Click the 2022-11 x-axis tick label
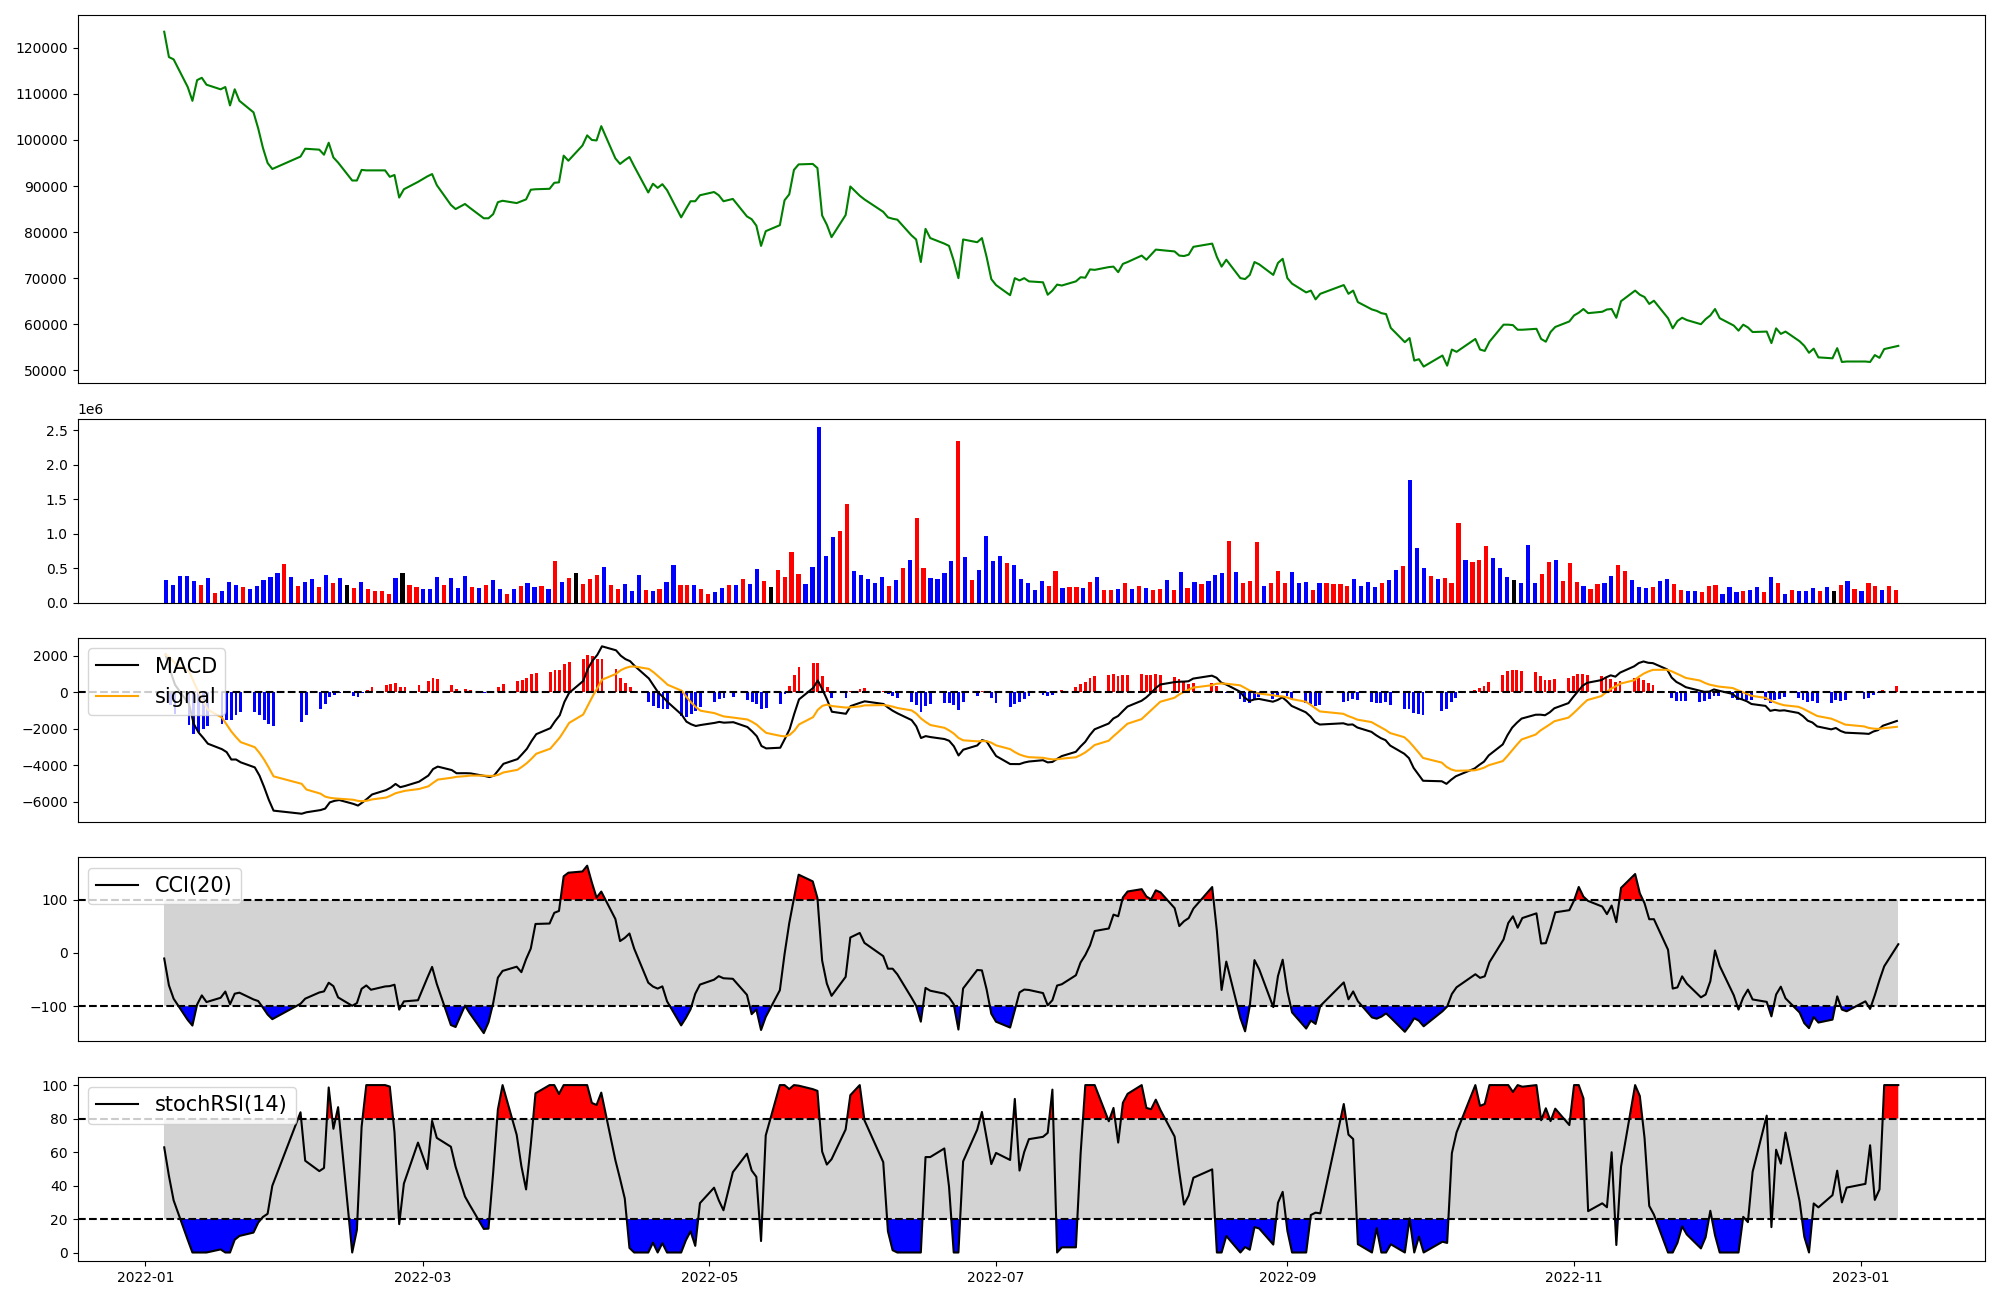This screenshot has width=2000, height=1300. (x=1575, y=1277)
